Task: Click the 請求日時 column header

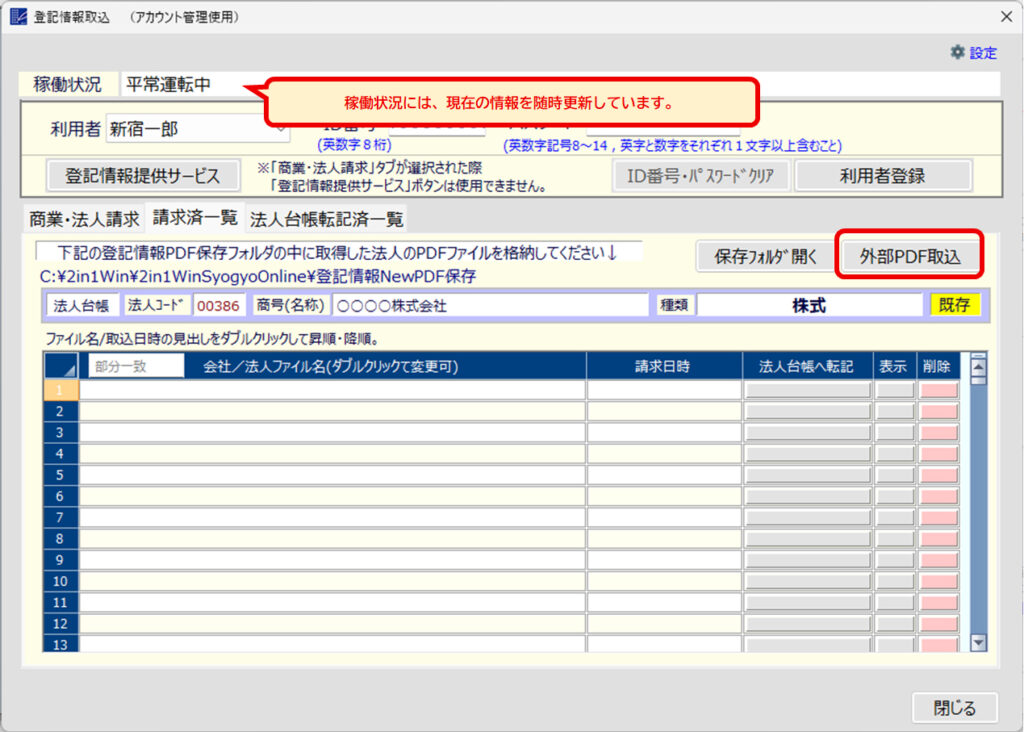Action: (x=663, y=366)
